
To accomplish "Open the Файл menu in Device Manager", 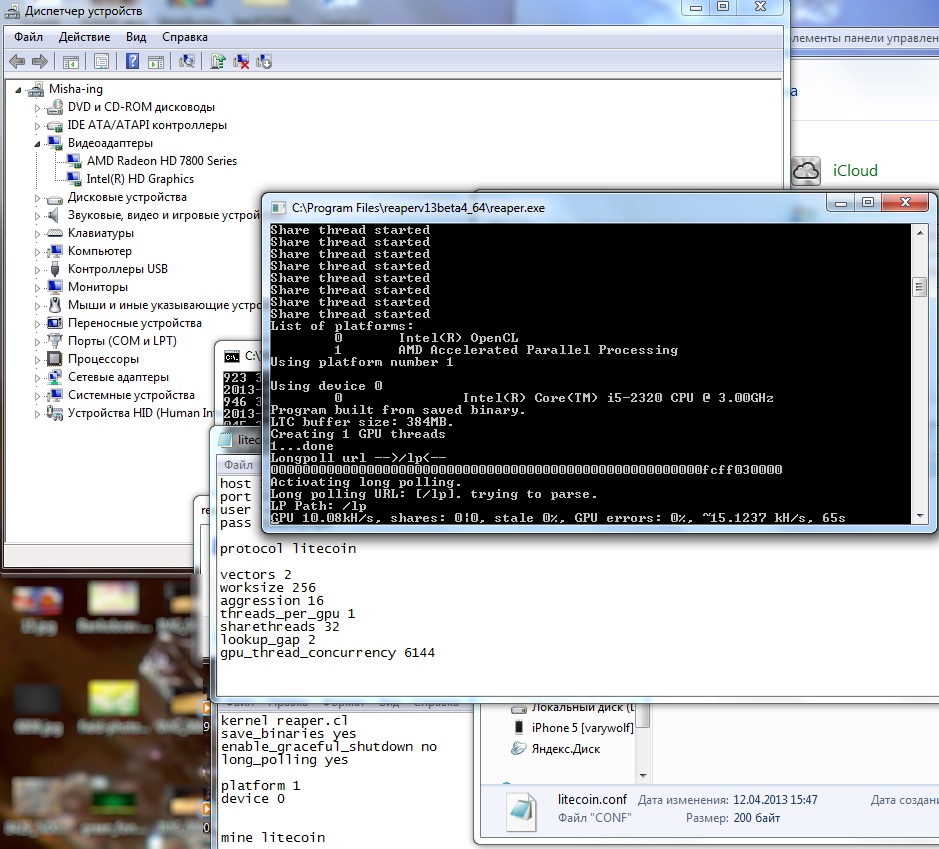I will (x=28, y=37).
